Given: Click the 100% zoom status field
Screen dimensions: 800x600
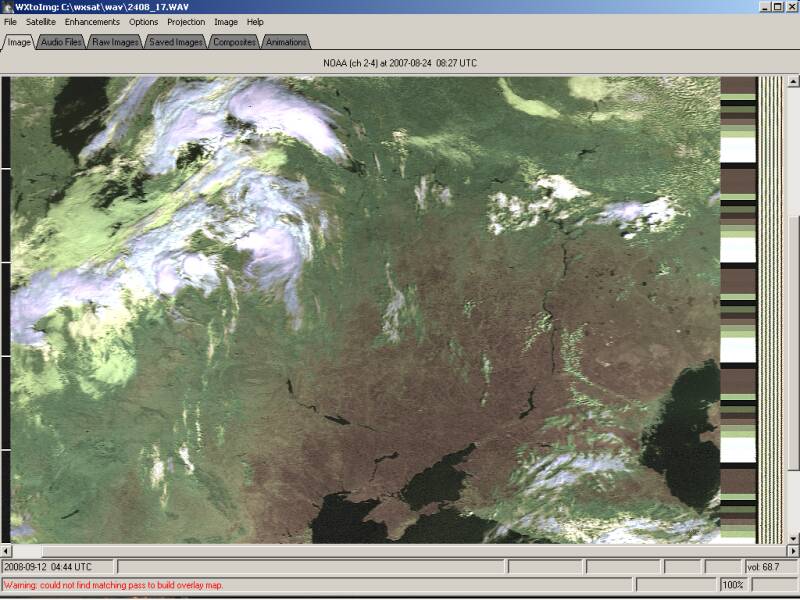Looking at the screenshot, I should point(733,585).
